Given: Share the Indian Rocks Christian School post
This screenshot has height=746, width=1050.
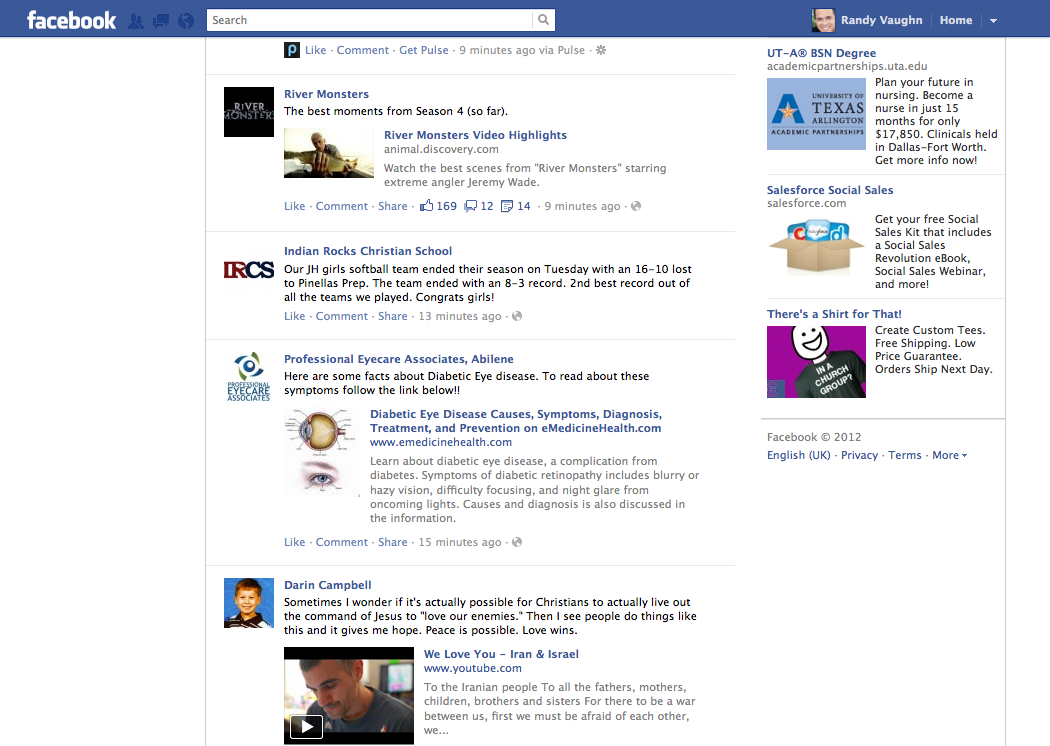Looking at the screenshot, I should (392, 316).
